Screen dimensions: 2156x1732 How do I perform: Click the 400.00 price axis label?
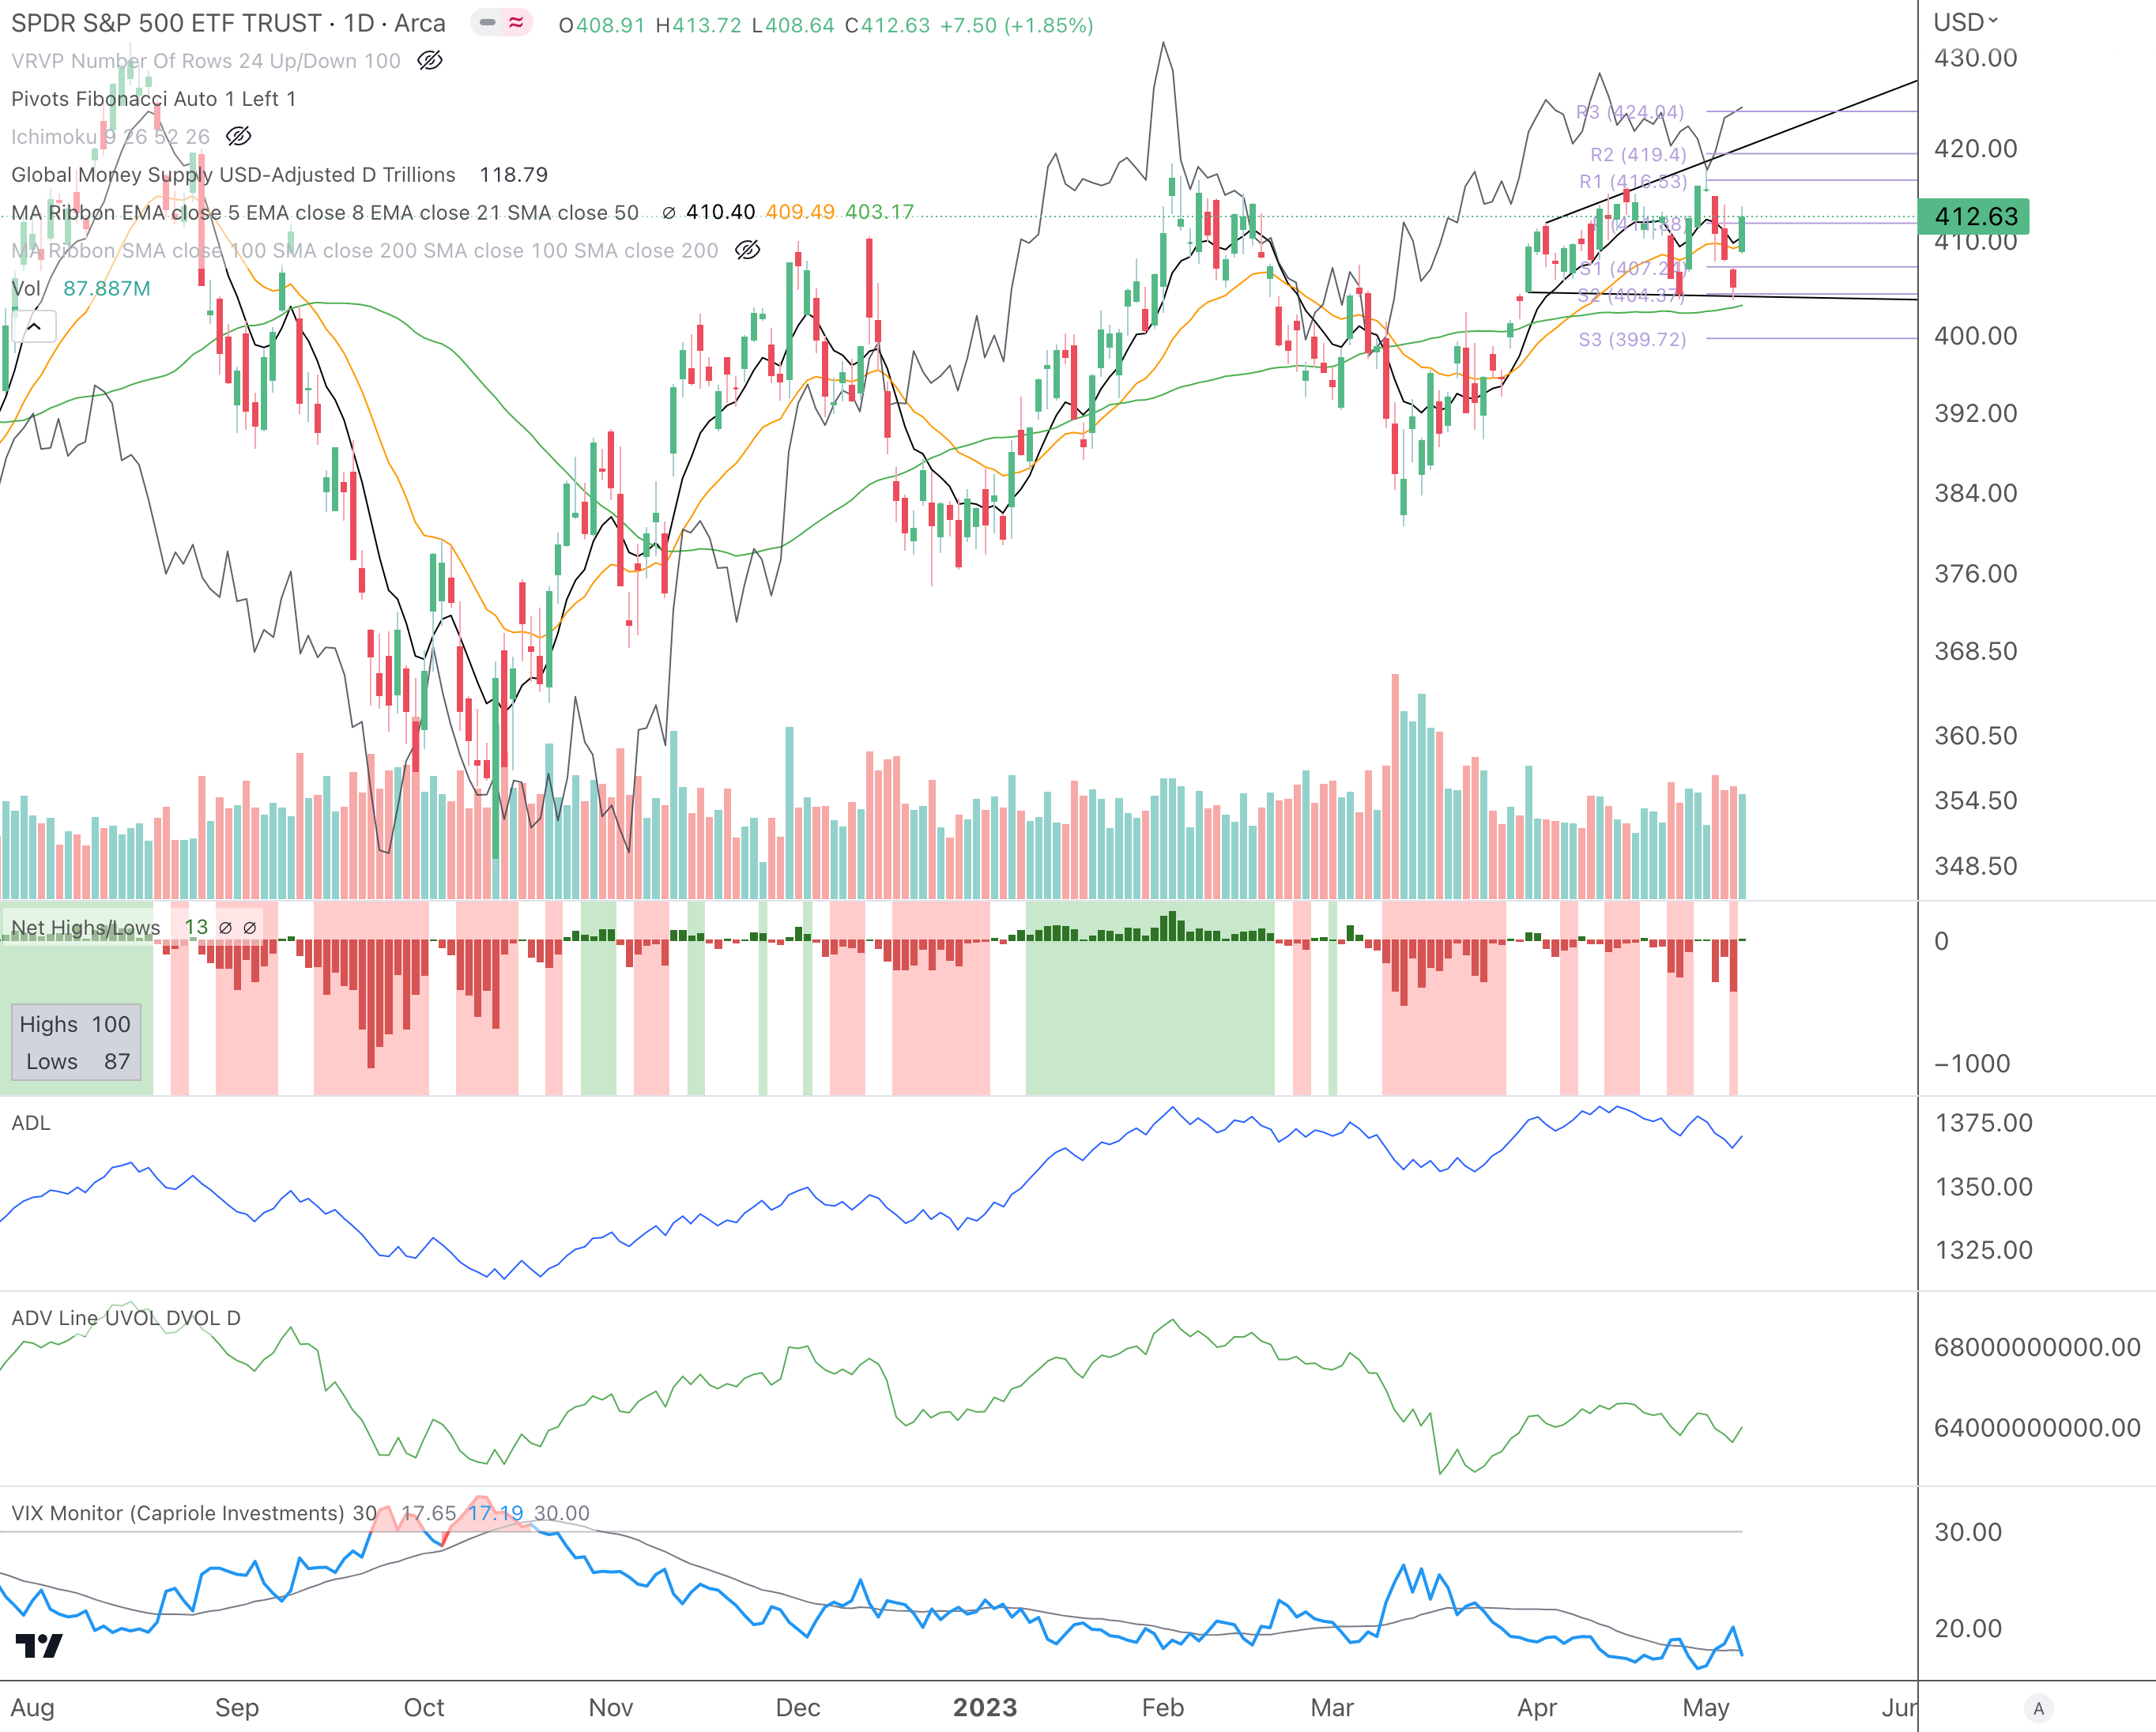click(1975, 336)
